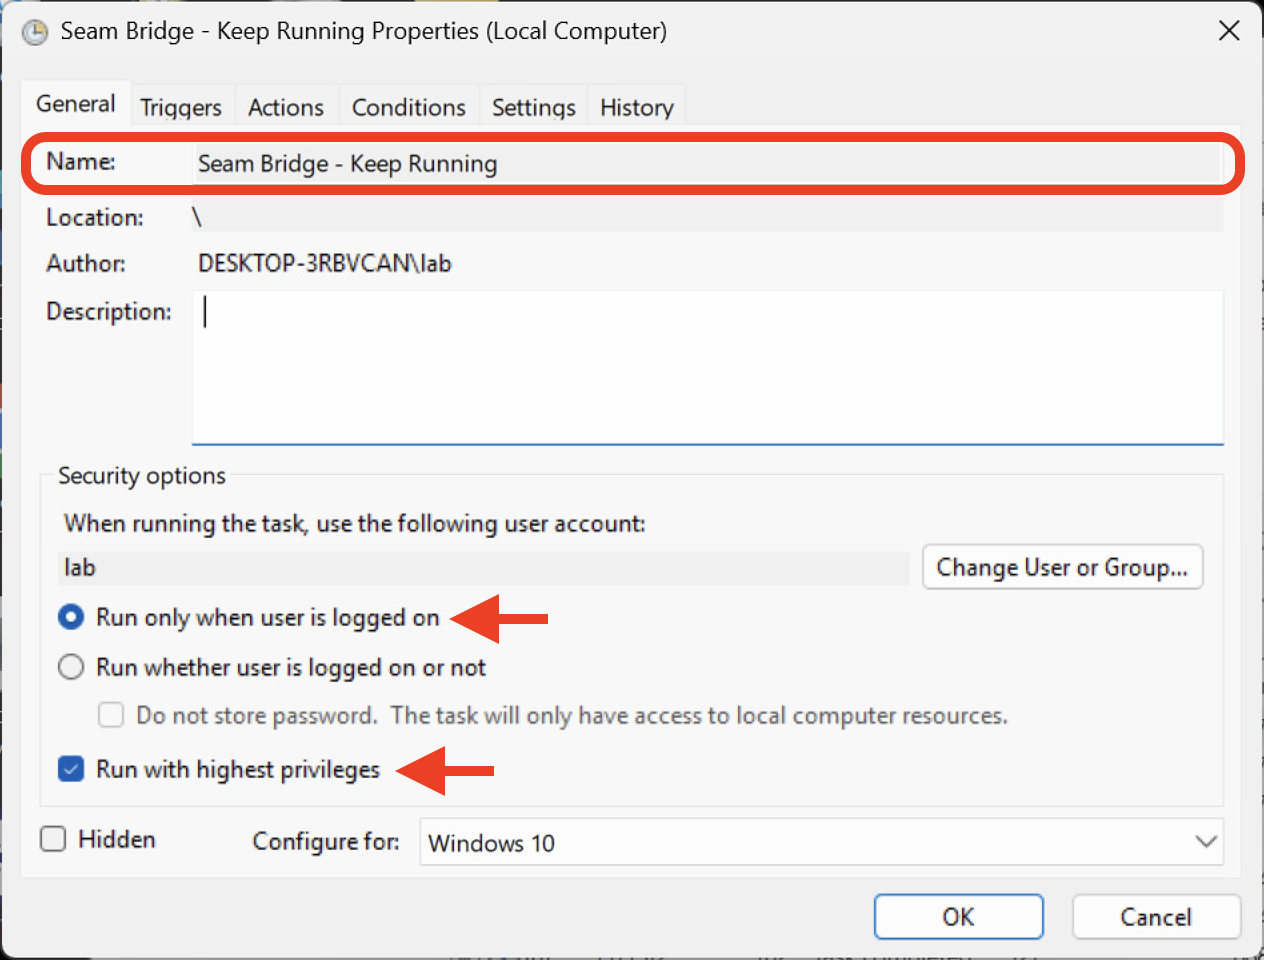Select the General tab

pos(76,104)
